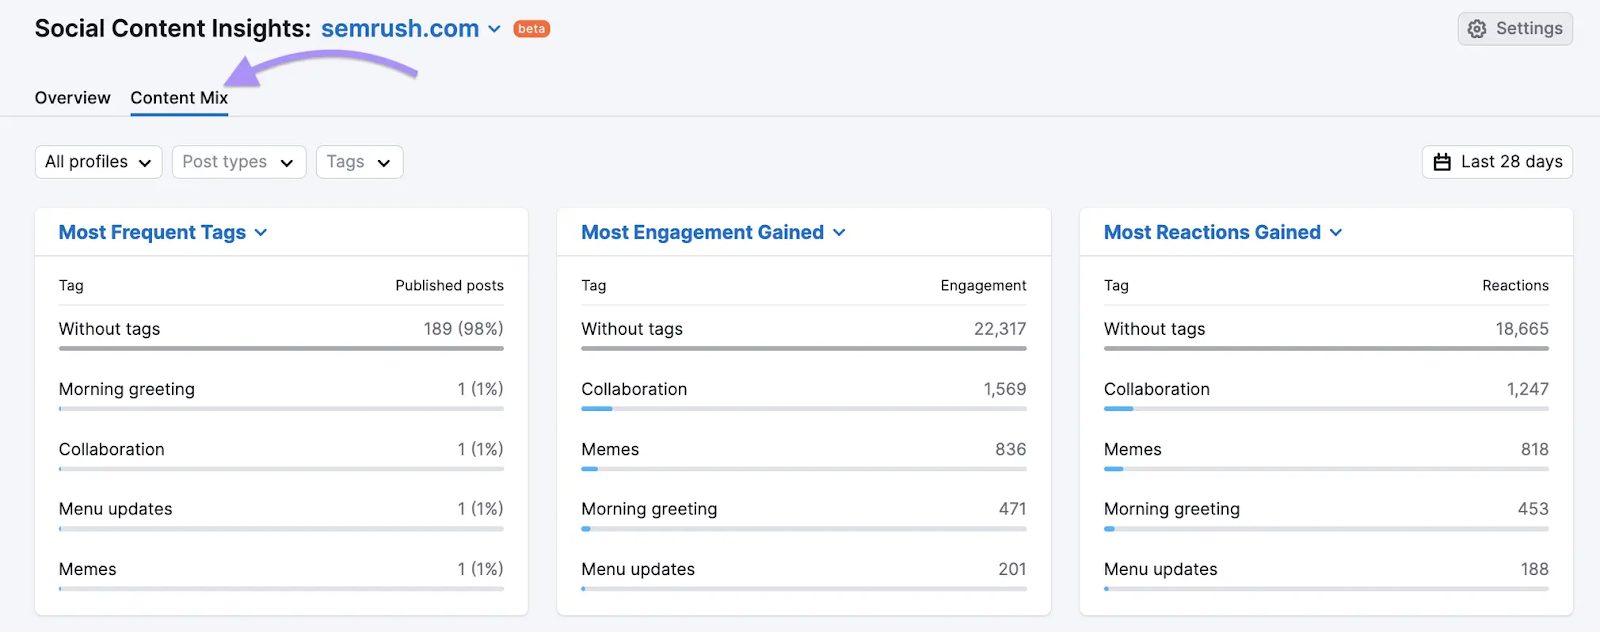Viewport: 1600px width, 632px height.
Task: Open the Tags filter dropdown
Action: 359,162
